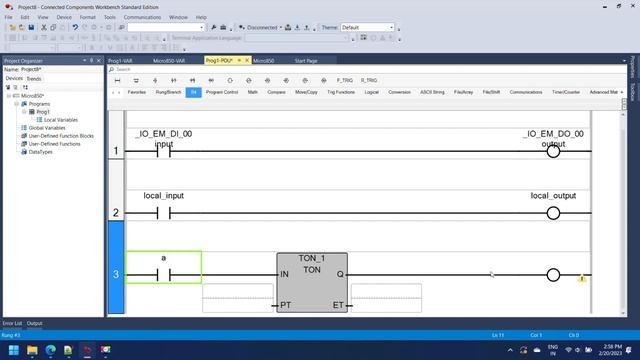Select the direct coil instruction icon
Viewport: 640px width, 360px height.
230,80
